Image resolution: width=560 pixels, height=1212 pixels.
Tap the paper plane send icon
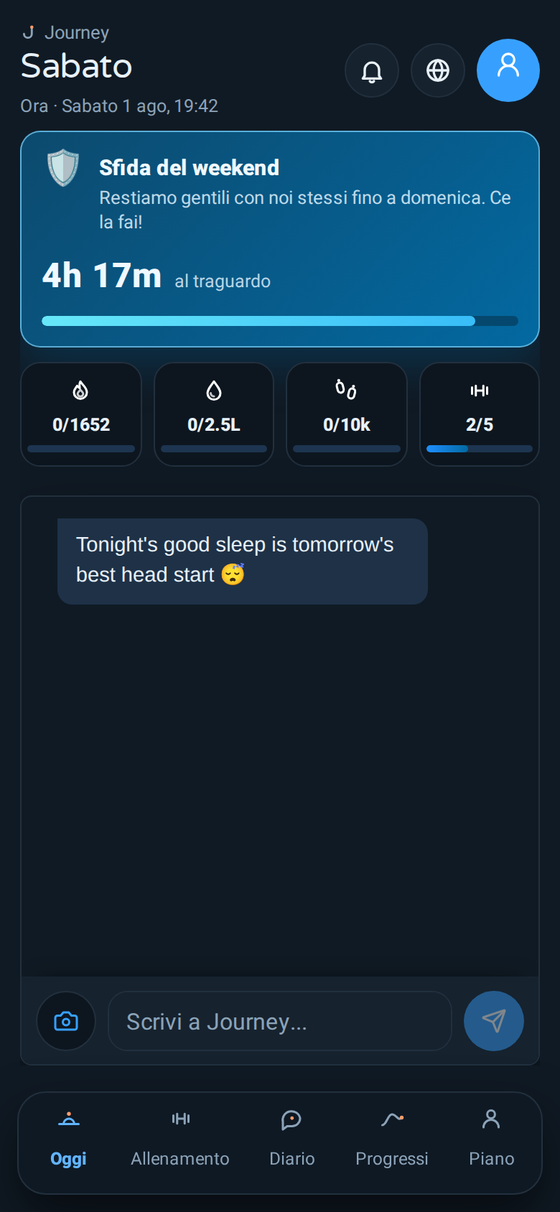pos(494,1021)
